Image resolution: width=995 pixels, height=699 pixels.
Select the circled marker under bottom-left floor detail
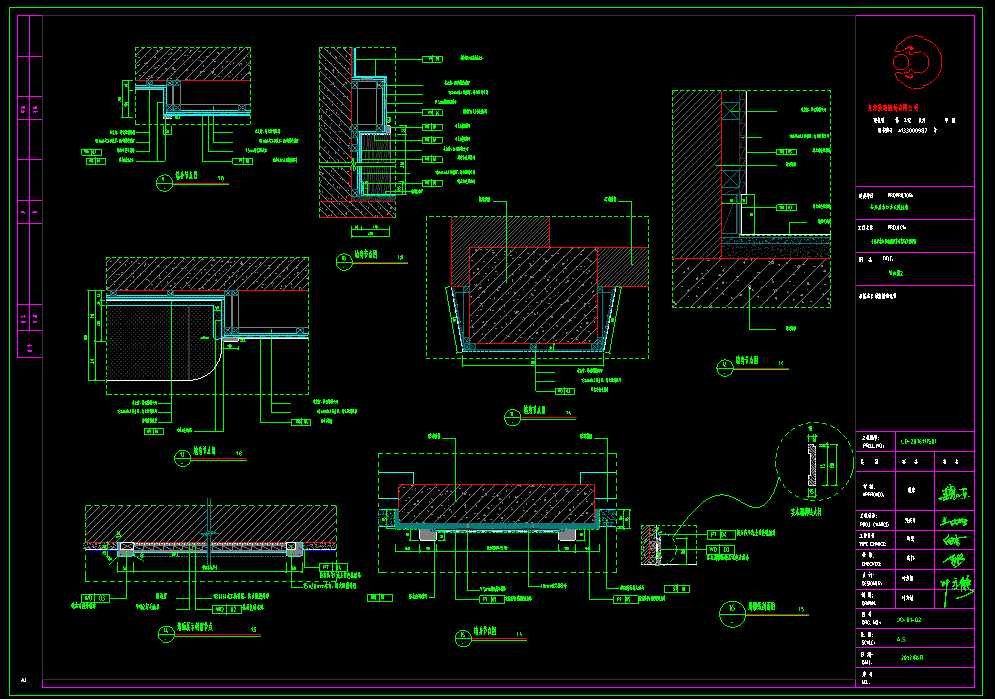pos(165,632)
